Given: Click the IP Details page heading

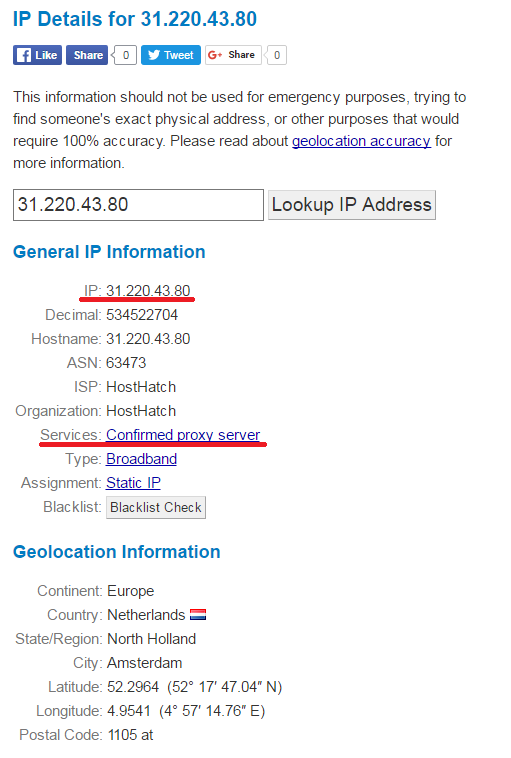Looking at the screenshot, I should (x=135, y=19).
